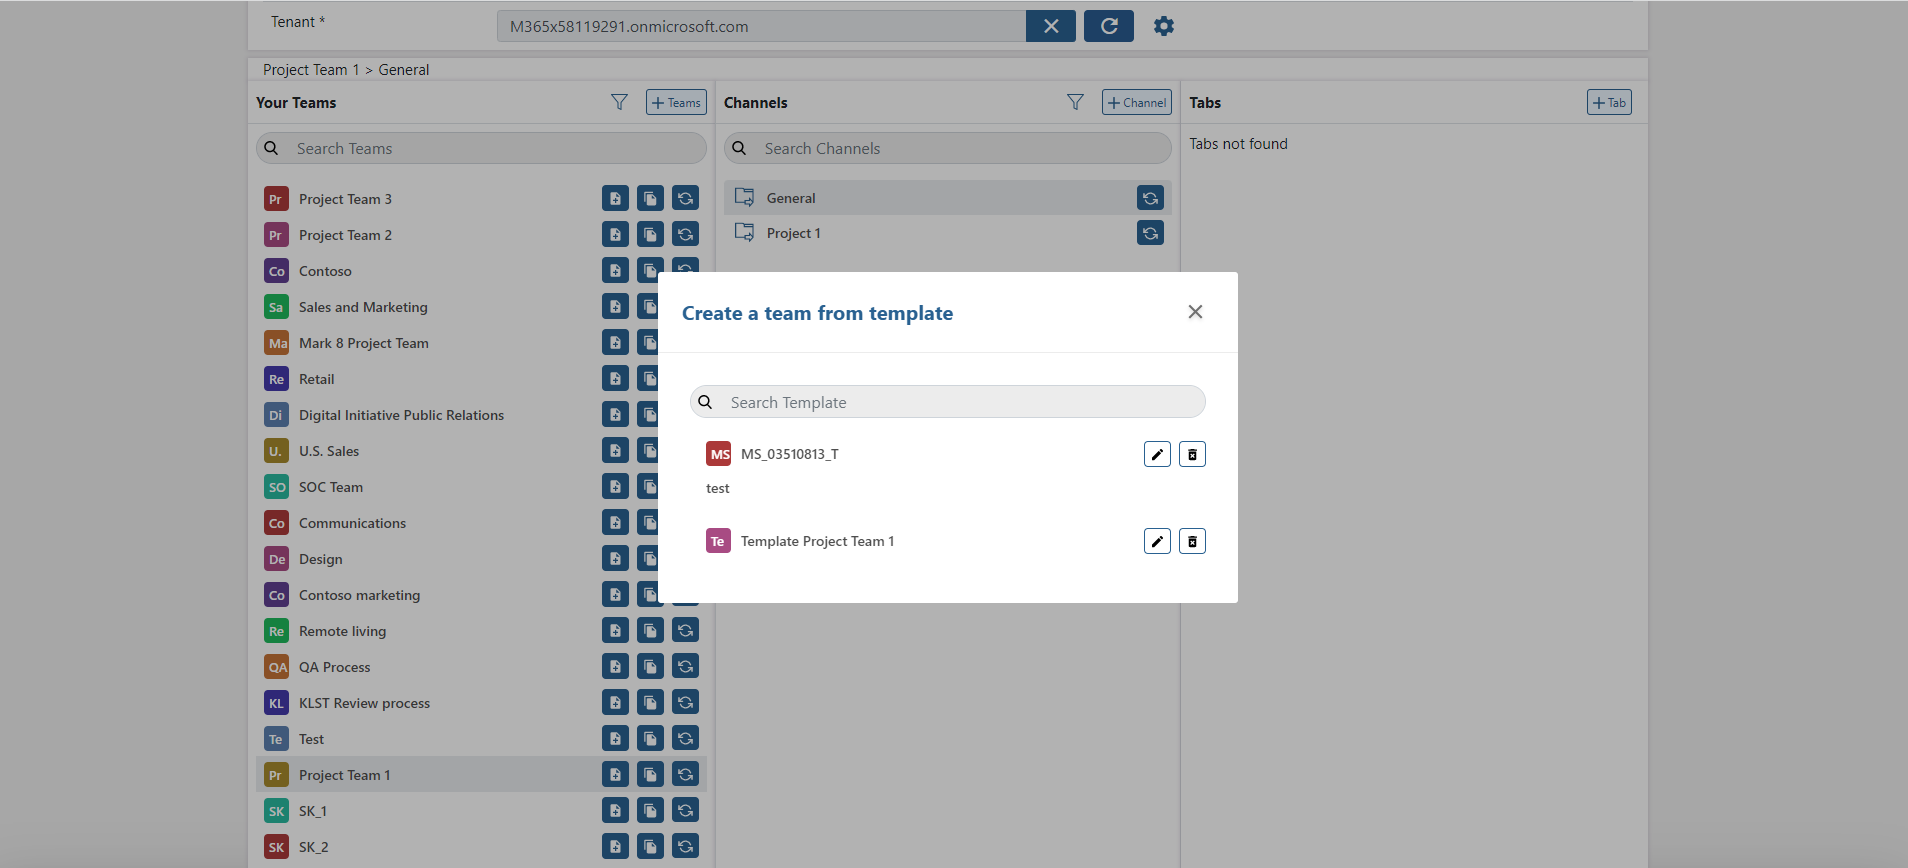Image resolution: width=1908 pixels, height=868 pixels.
Task: Add a new channel with + Channel
Action: (x=1137, y=102)
